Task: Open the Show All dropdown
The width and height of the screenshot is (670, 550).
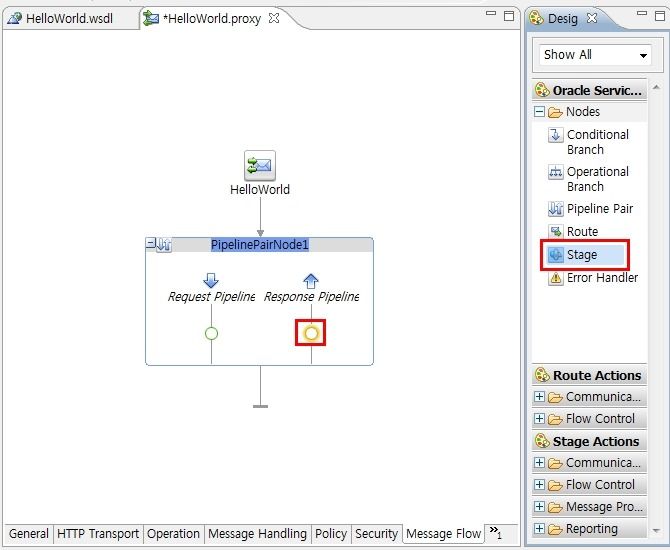Action: coord(595,55)
